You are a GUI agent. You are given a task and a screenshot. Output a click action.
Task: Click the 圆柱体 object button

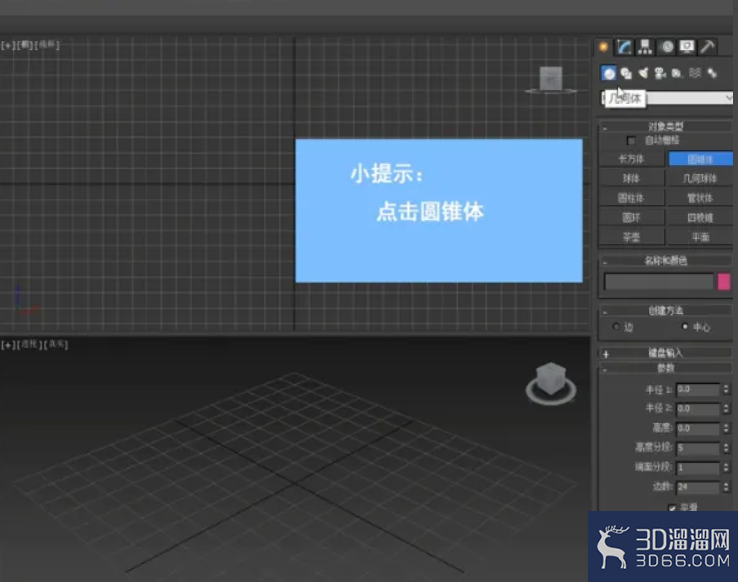(632, 198)
